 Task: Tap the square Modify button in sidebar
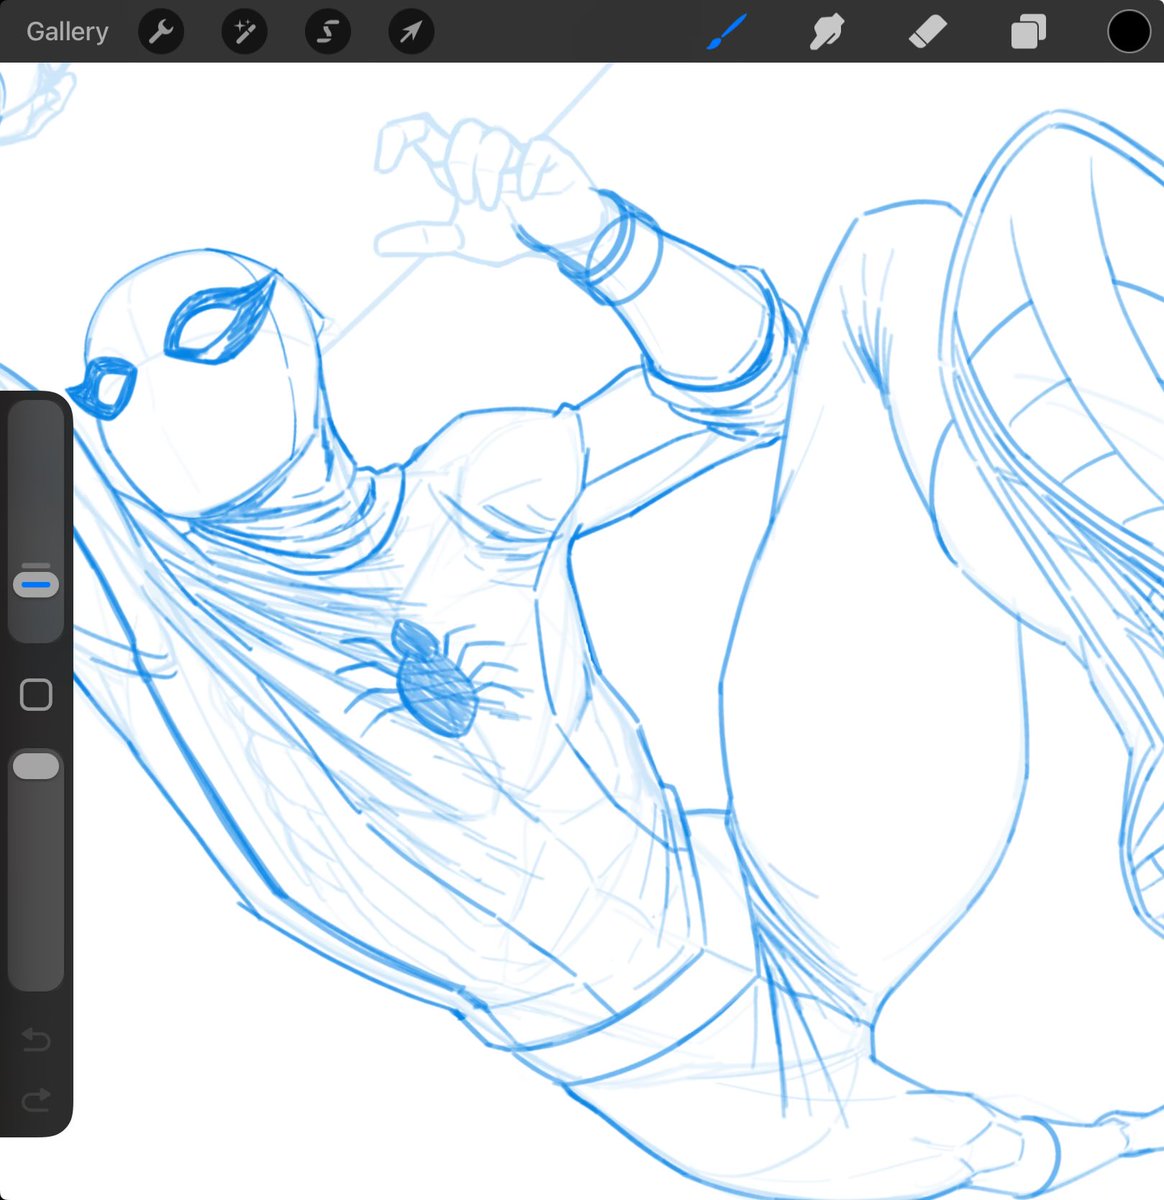(36, 694)
